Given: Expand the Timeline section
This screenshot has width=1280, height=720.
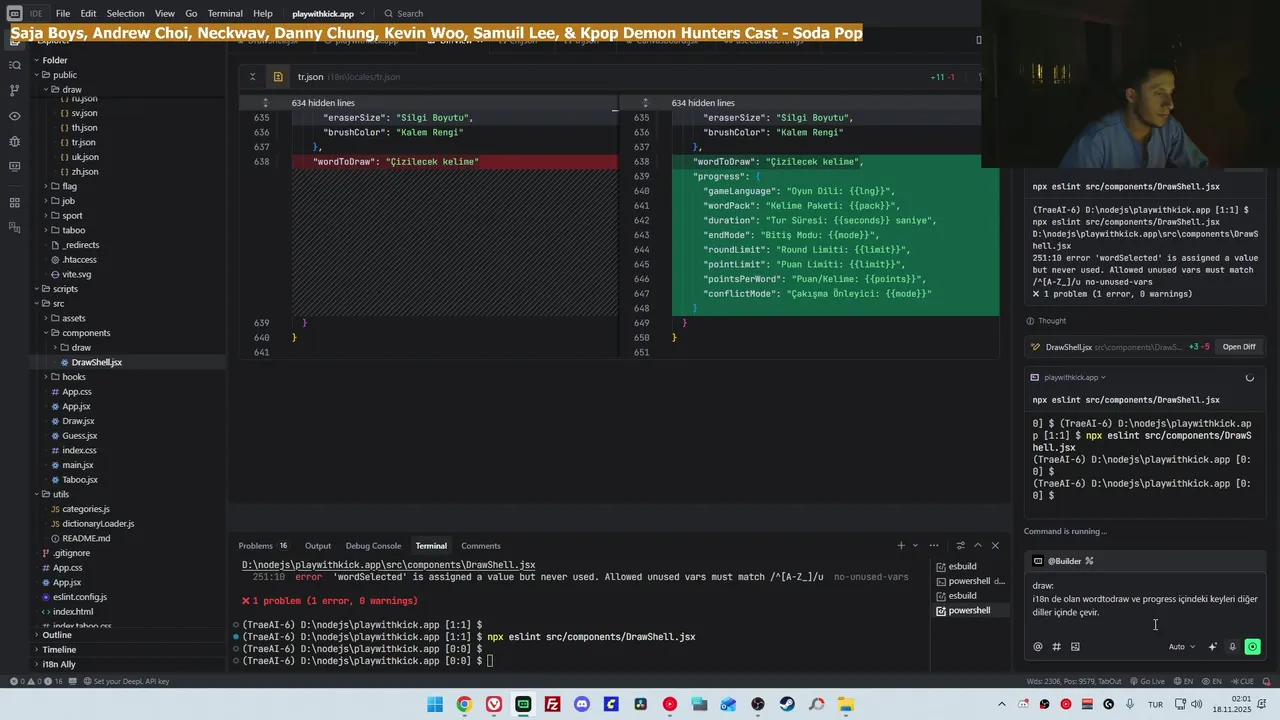Looking at the screenshot, I should (x=59, y=650).
